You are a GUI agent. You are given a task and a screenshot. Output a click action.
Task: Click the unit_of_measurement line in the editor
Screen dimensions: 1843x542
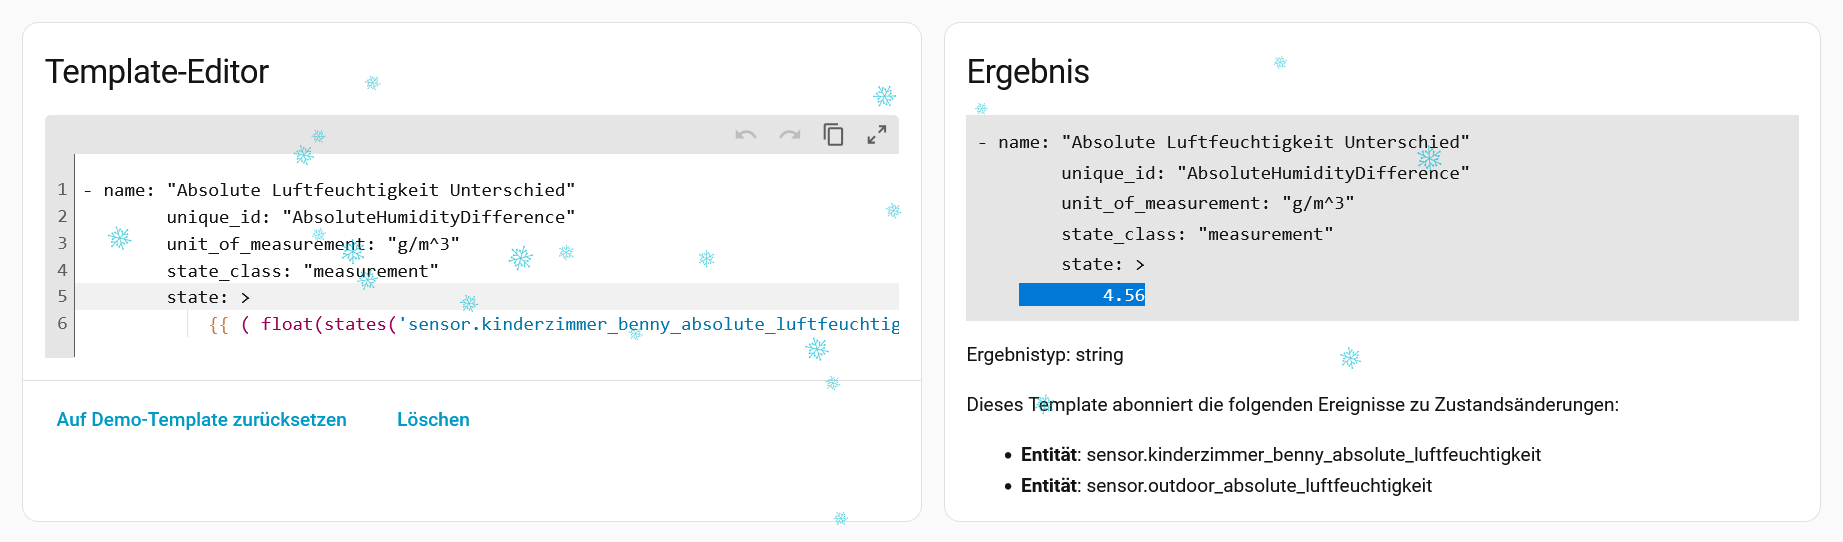pos(312,244)
